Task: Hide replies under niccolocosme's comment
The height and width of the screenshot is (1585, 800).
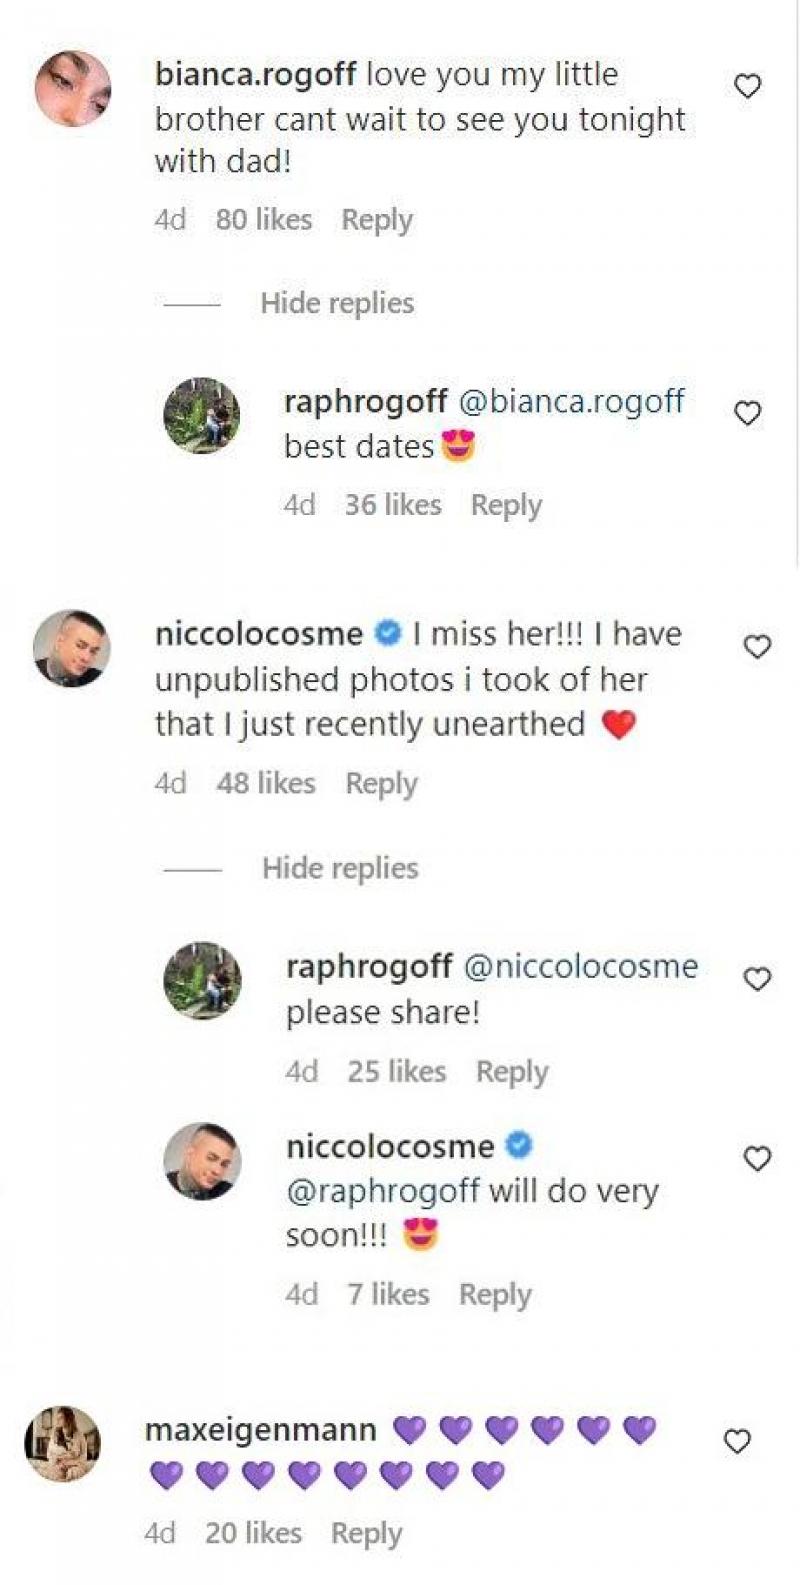Action: 340,868
